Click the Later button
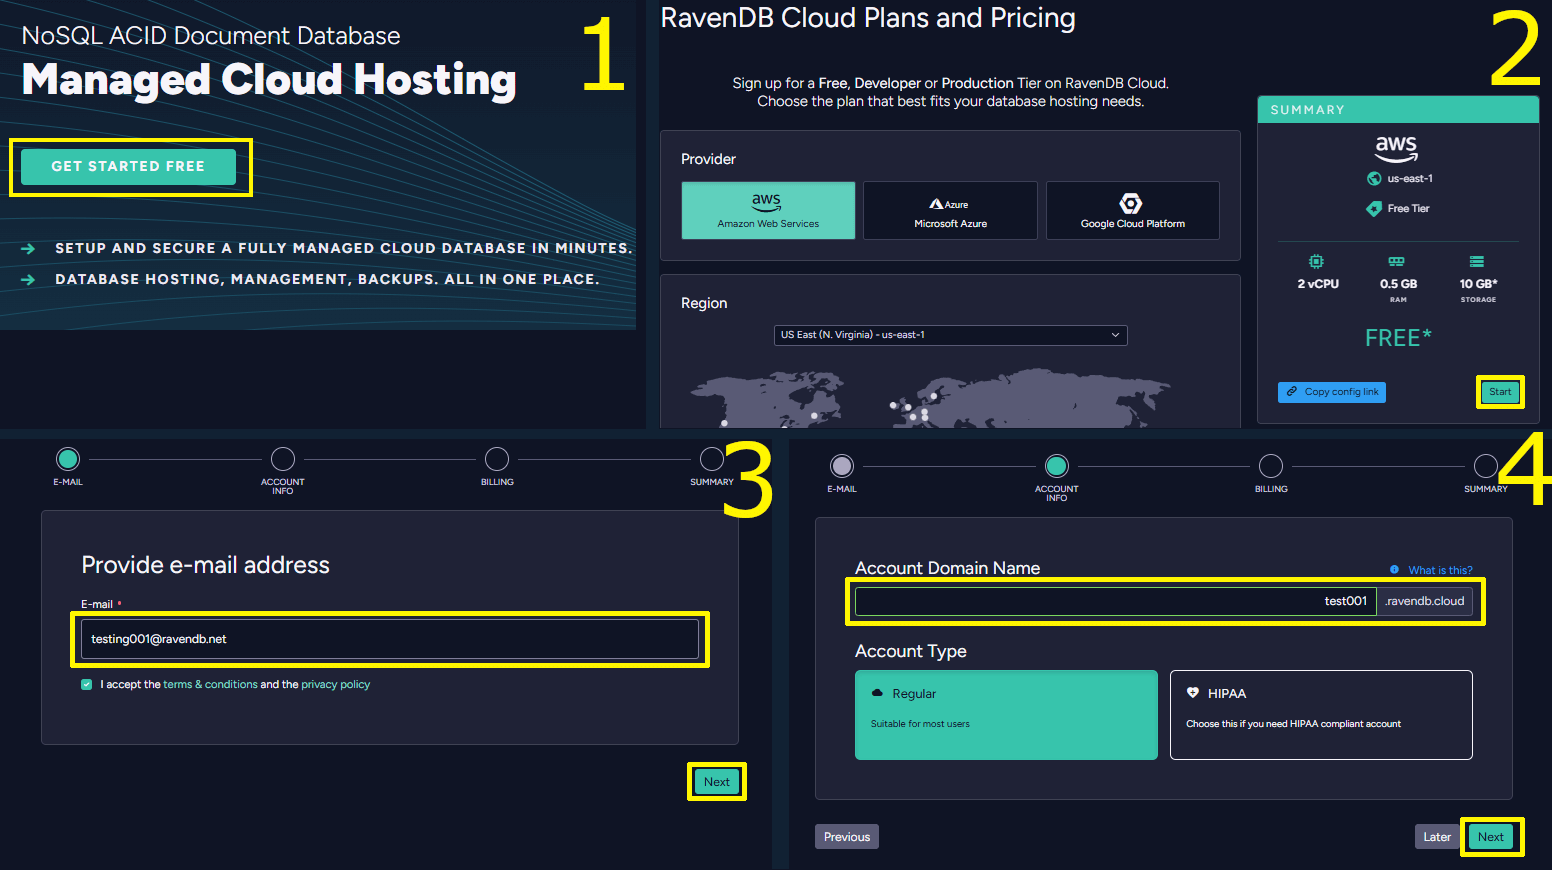This screenshot has width=1552, height=870. click(1437, 837)
